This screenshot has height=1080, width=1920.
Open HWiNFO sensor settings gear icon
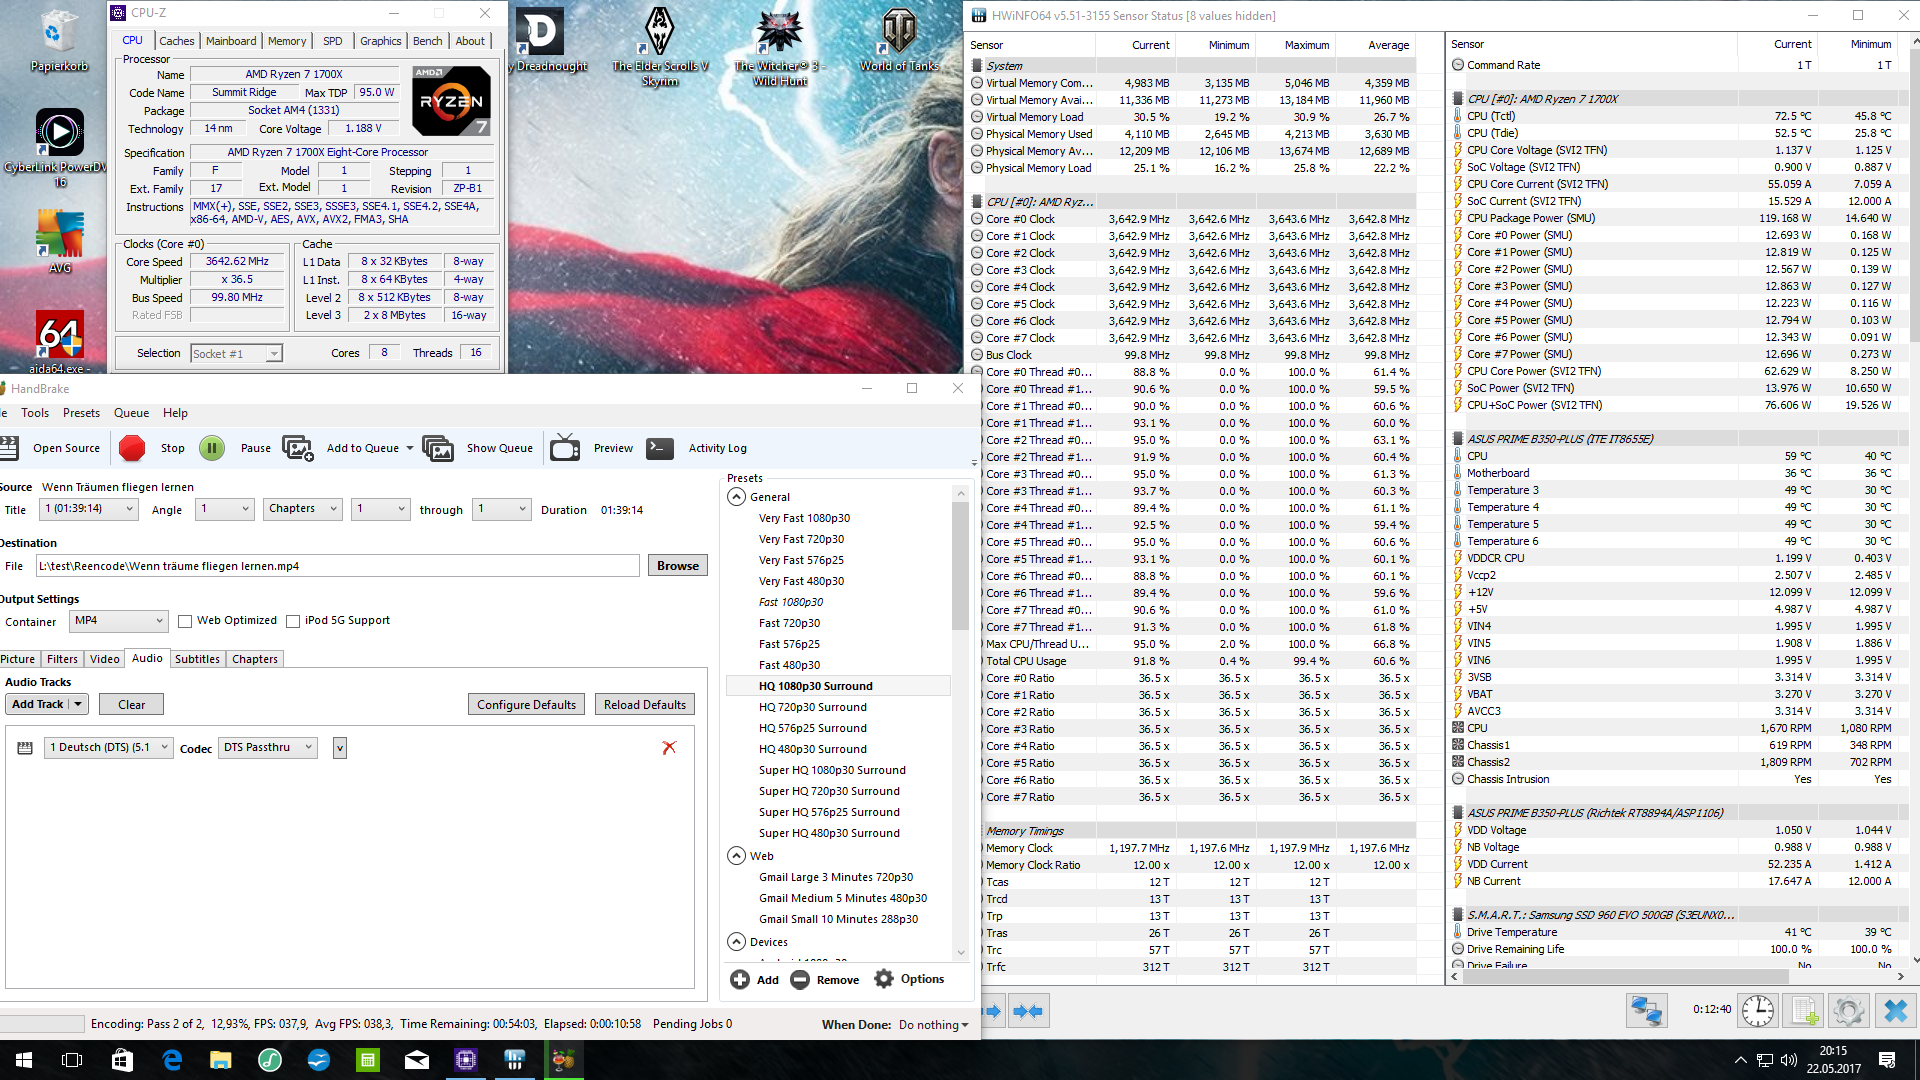click(x=1848, y=1011)
